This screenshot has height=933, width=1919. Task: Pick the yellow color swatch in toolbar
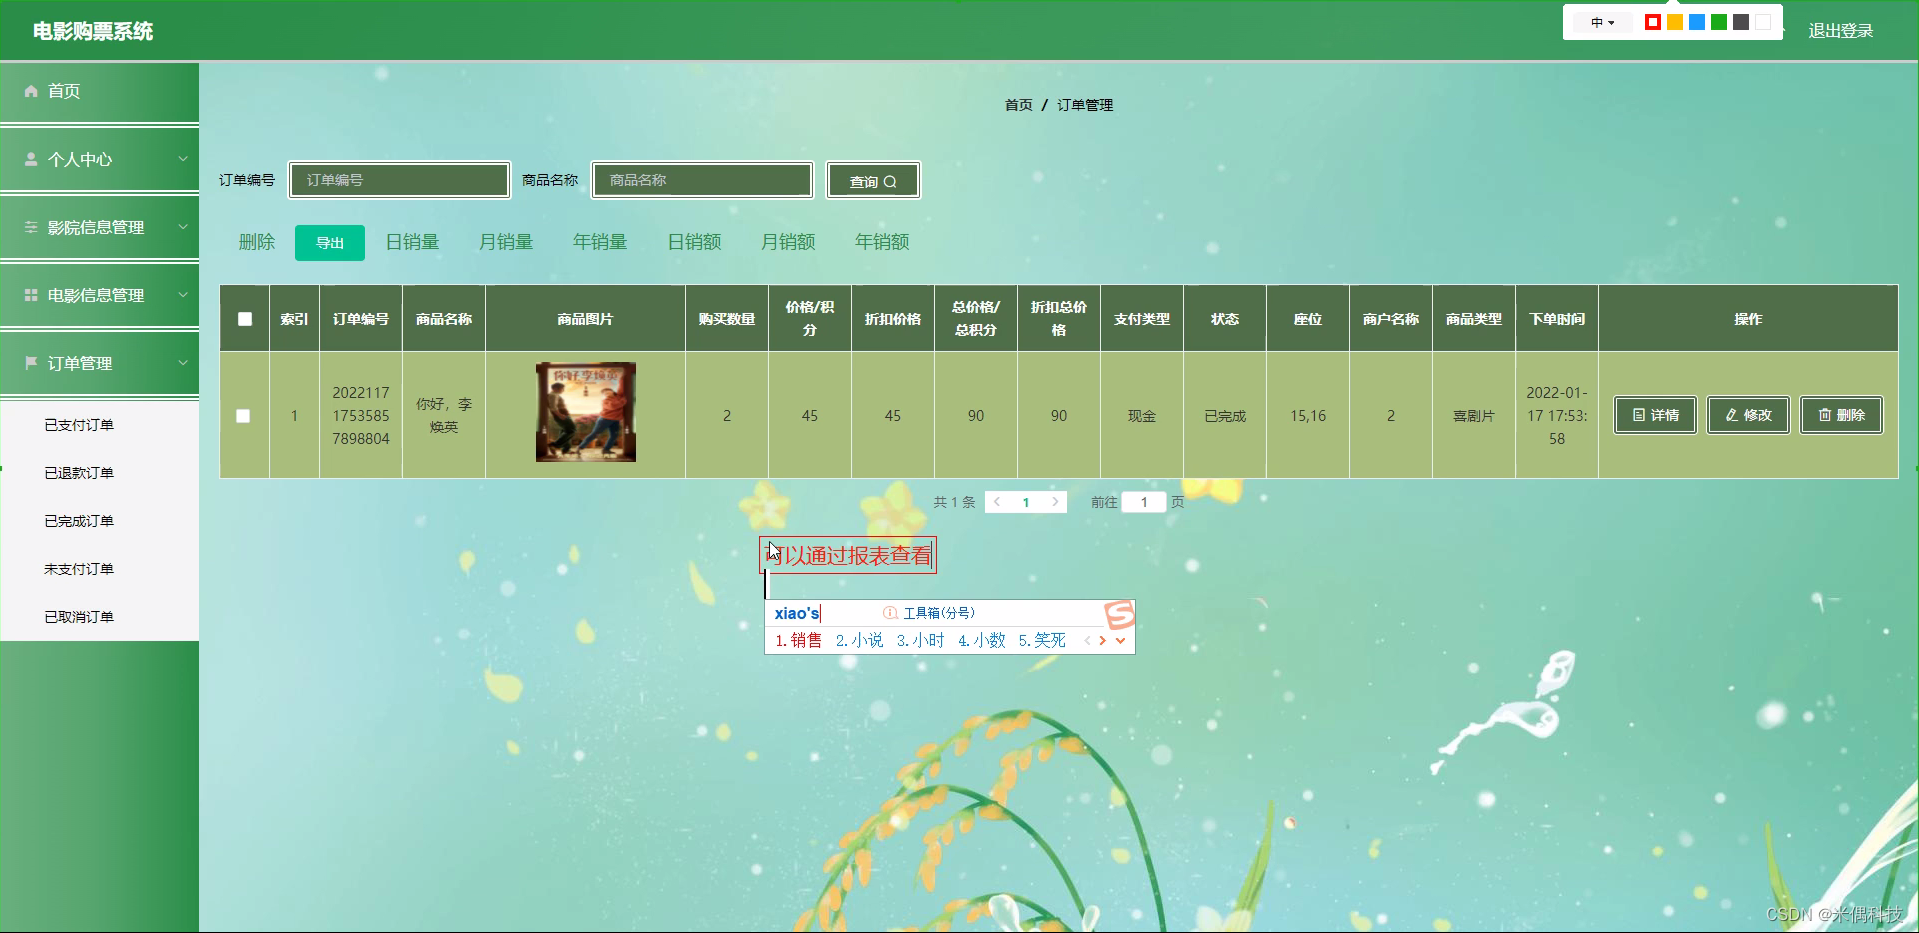pos(1675,22)
